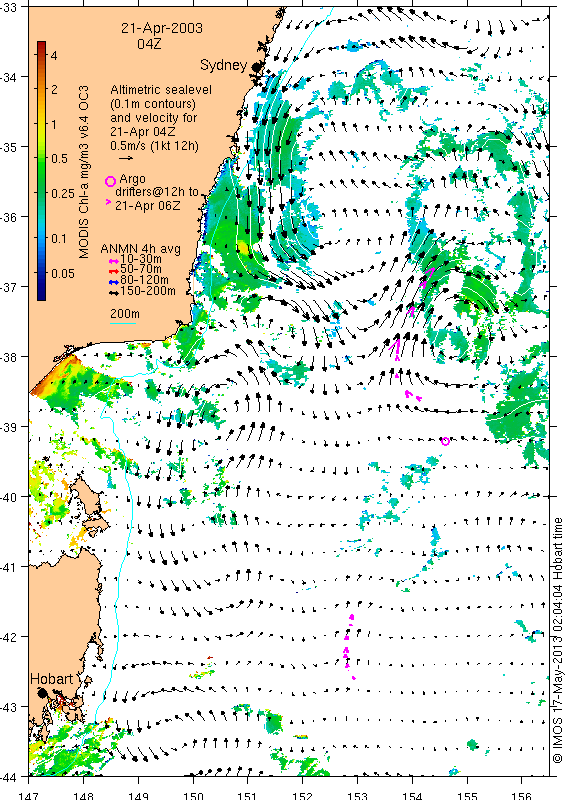
Task: Click the magenta drifter track near 153E, 42S
Action: tap(349, 647)
